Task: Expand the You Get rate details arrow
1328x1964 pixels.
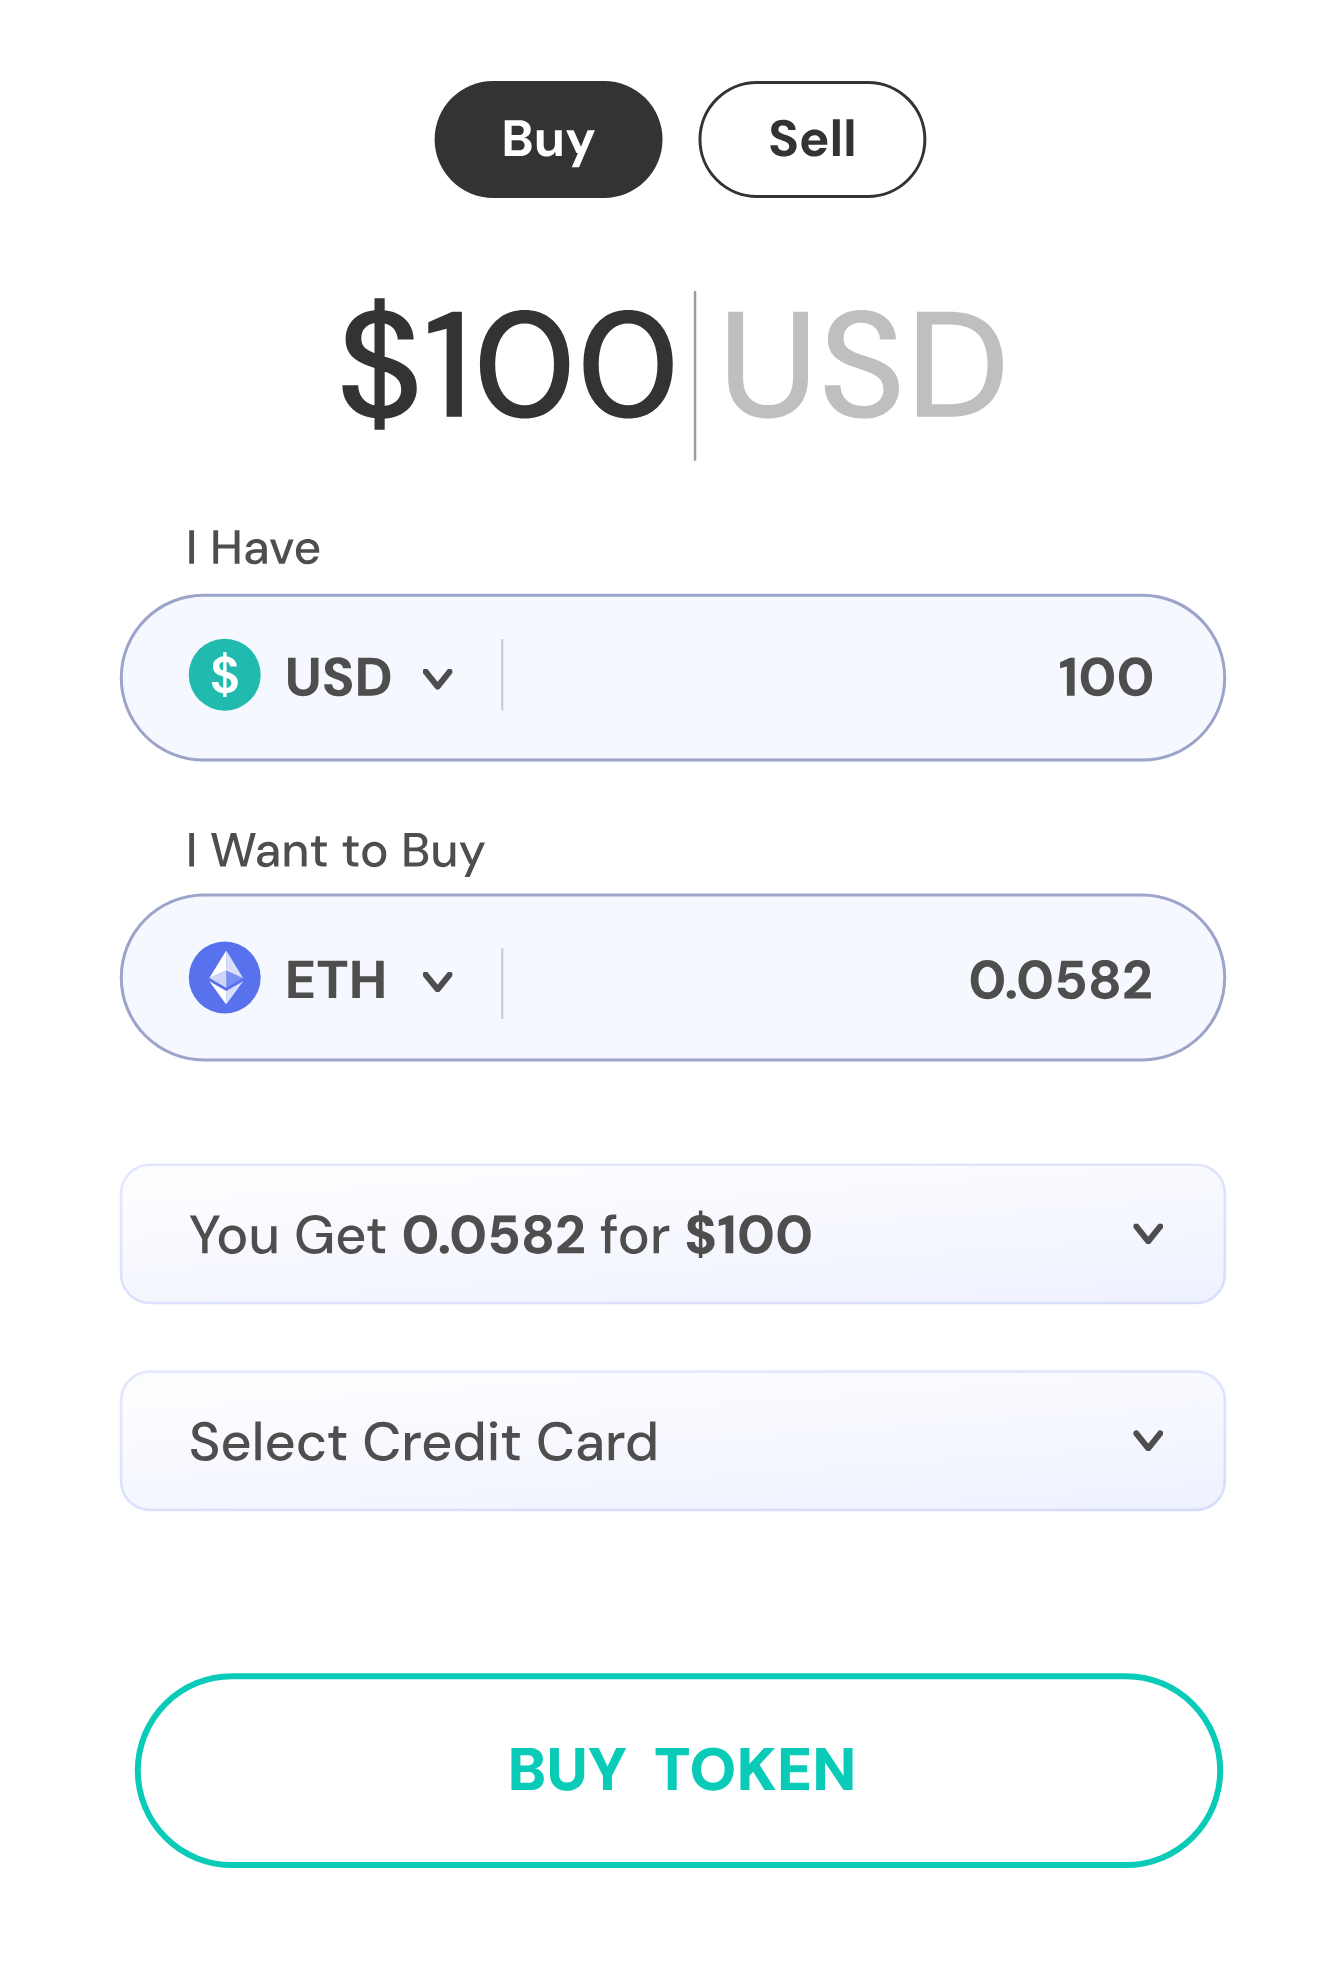Action: pyautogui.click(x=1147, y=1234)
